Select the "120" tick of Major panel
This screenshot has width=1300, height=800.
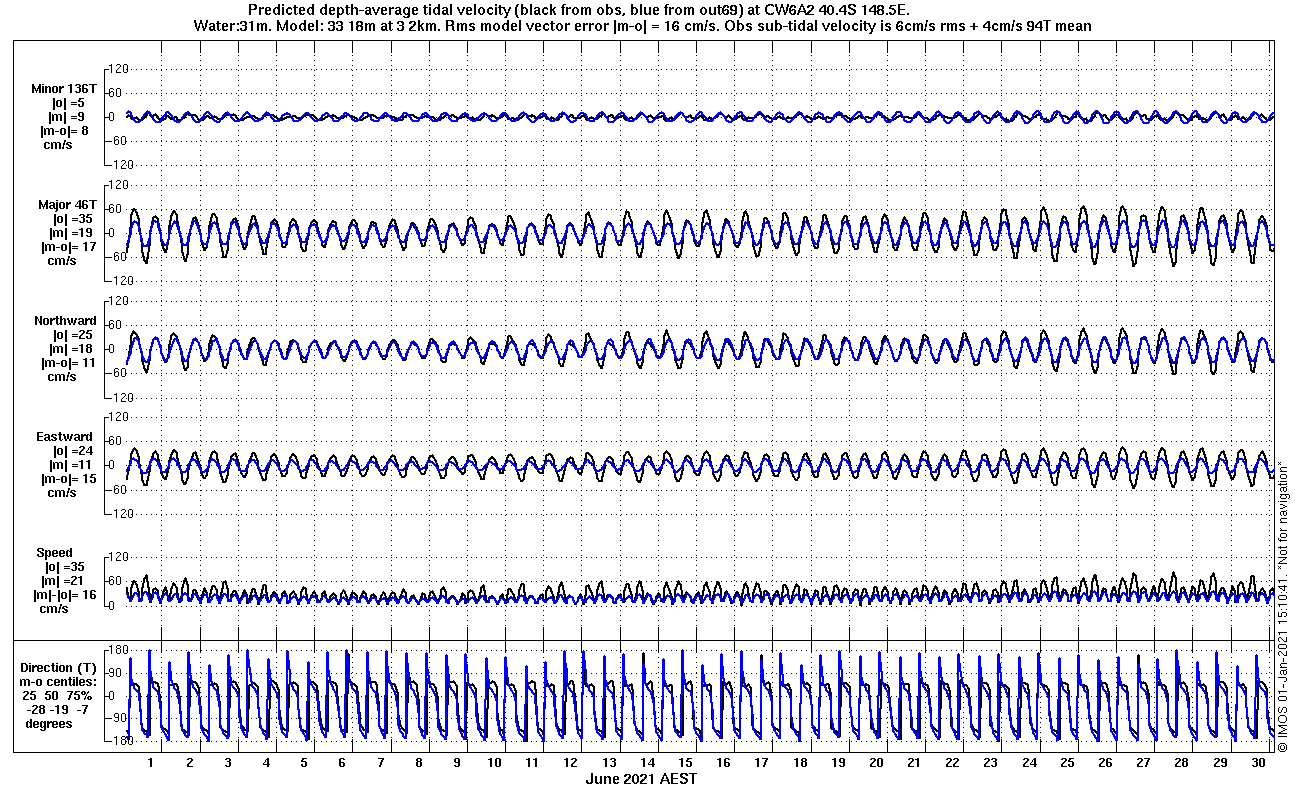[120, 185]
